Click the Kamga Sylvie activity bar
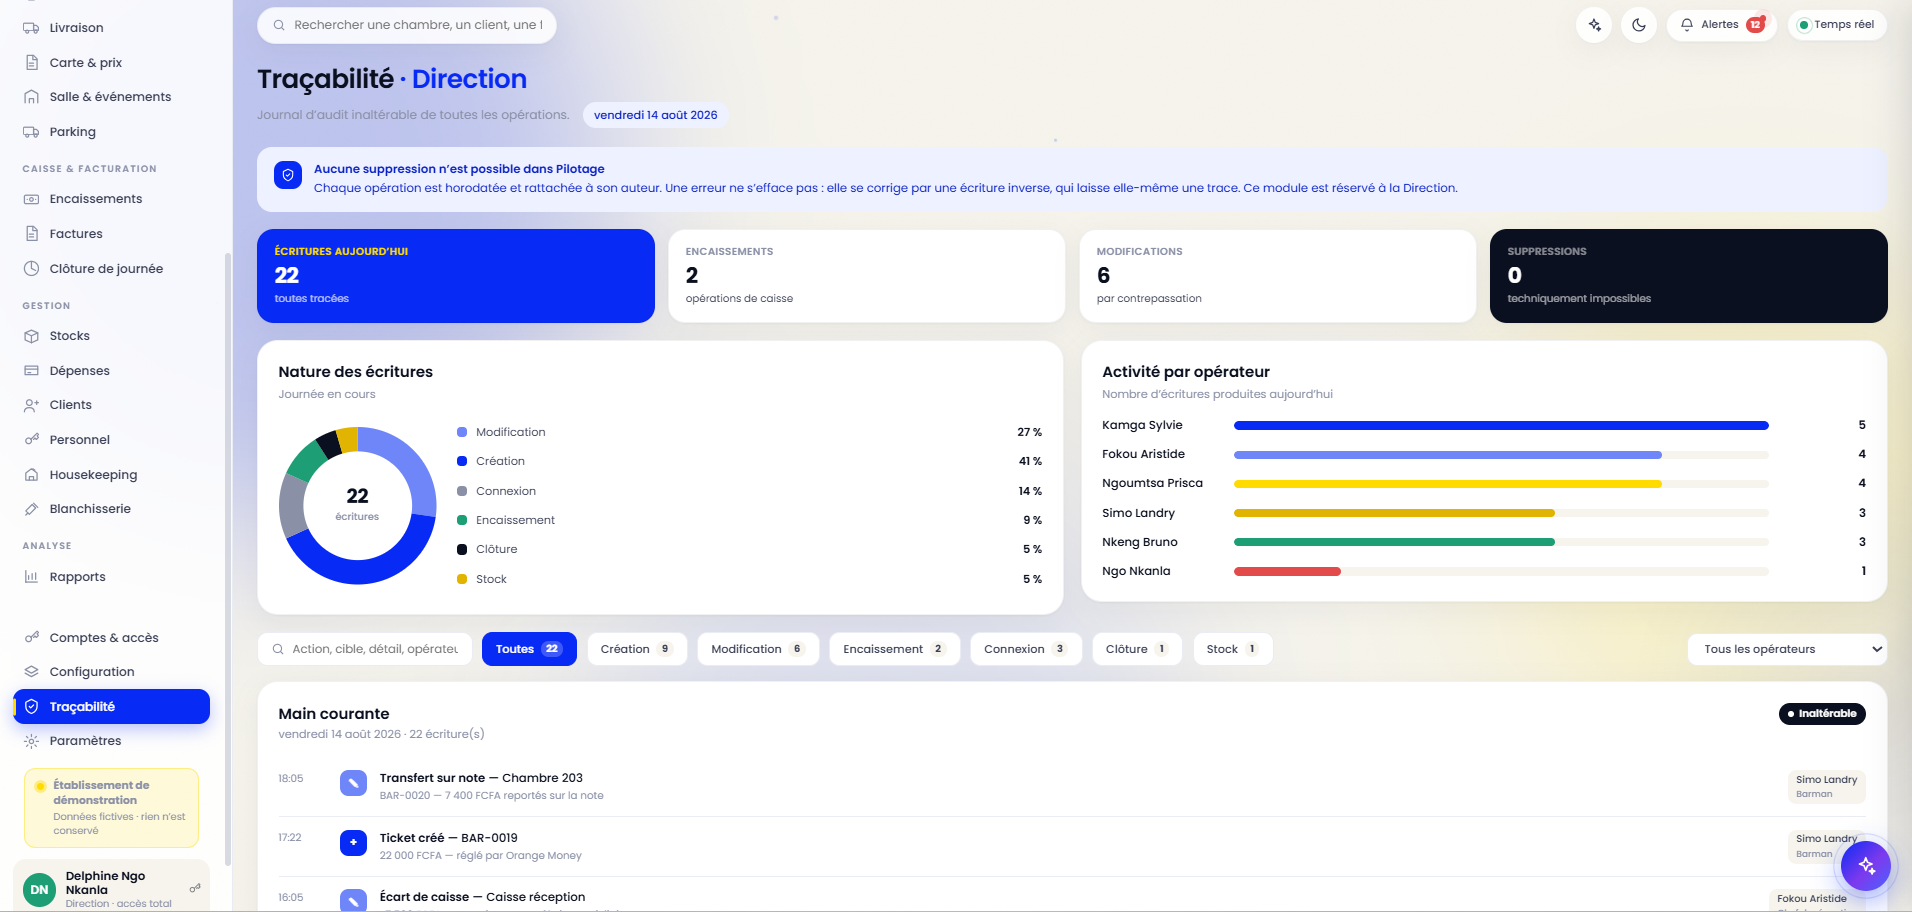Image resolution: width=1912 pixels, height=912 pixels. 1501,426
